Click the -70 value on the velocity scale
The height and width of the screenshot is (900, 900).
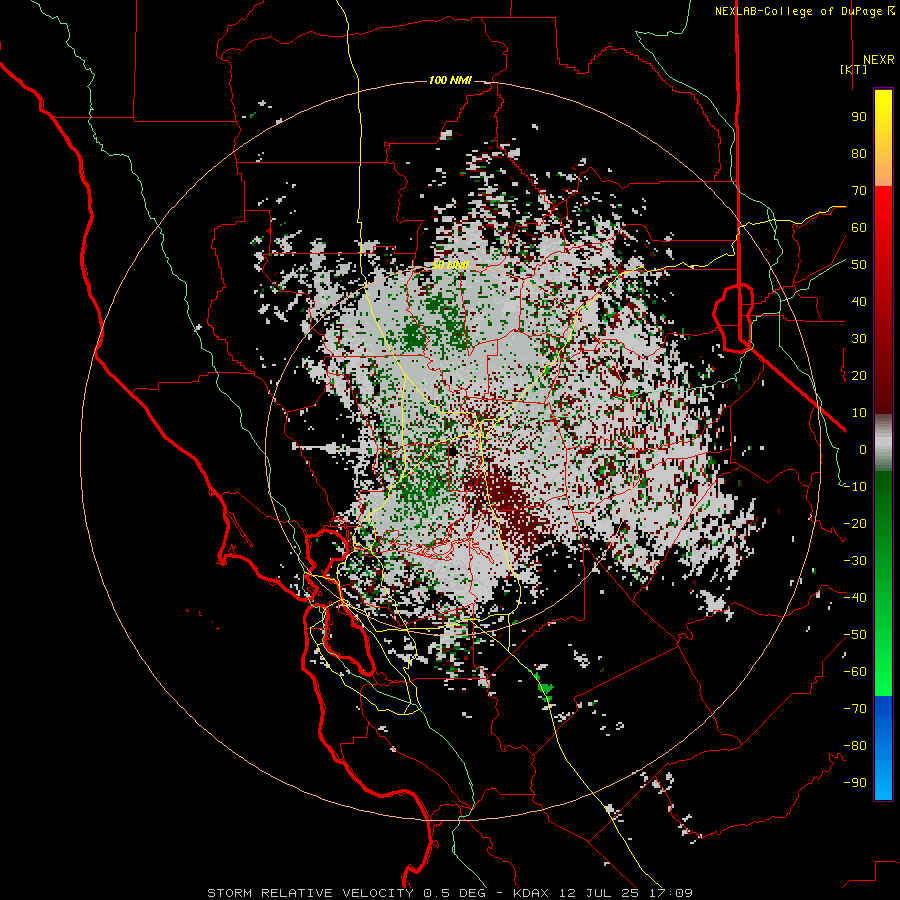[855, 709]
